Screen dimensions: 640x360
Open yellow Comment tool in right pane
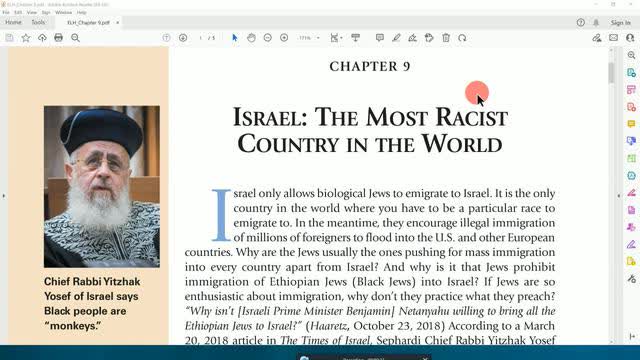pyautogui.click(x=631, y=124)
